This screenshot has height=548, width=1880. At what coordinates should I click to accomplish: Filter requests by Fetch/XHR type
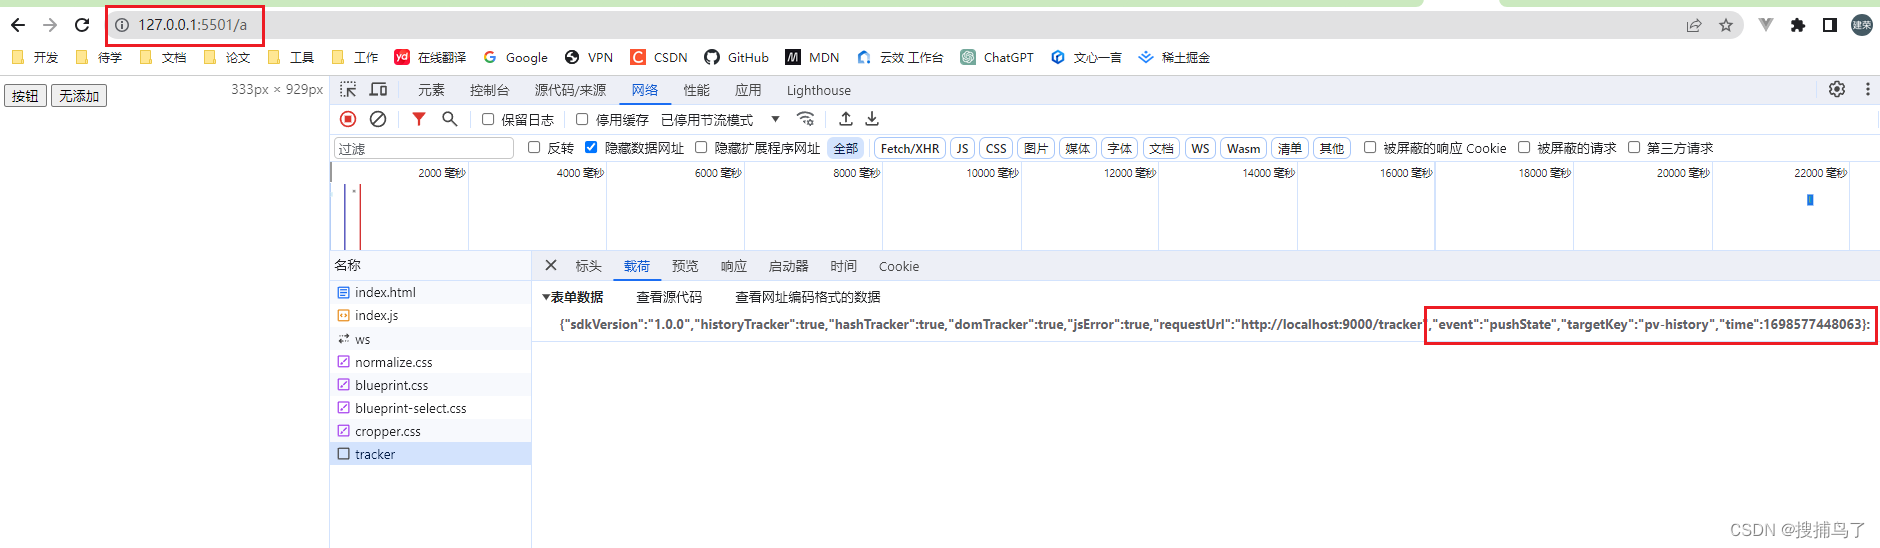[910, 148]
